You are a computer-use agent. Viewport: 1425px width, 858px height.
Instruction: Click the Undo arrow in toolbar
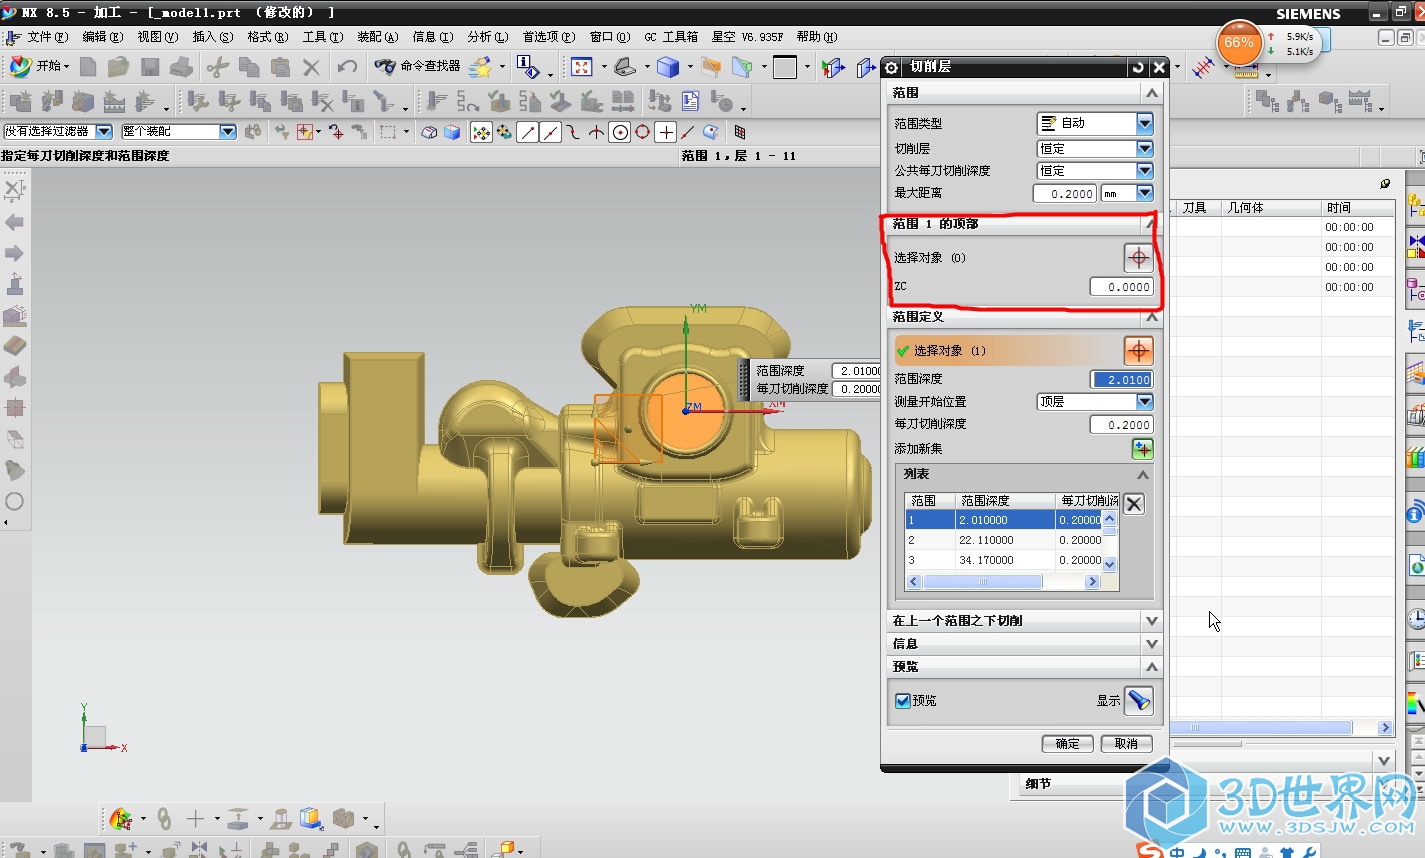pyautogui.click(x=347, y=67)
